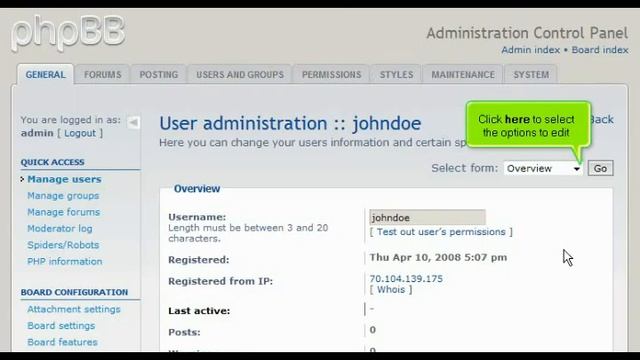640x360 pixels.
Task: Click the User administration :: johndoe heading
Action: (290, 123)
